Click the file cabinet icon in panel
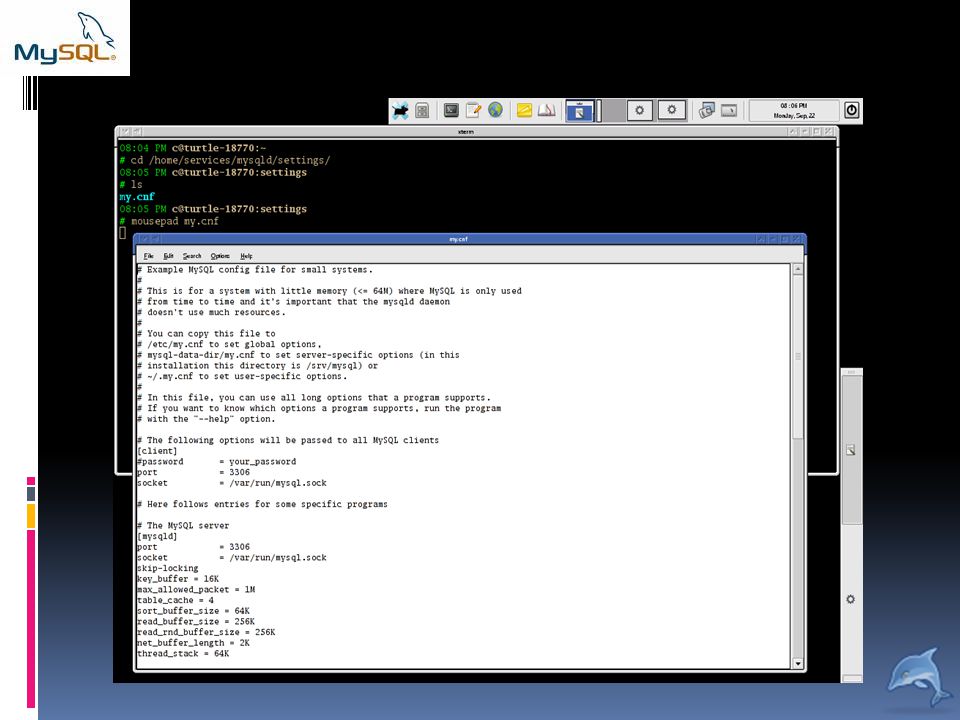 422,111
